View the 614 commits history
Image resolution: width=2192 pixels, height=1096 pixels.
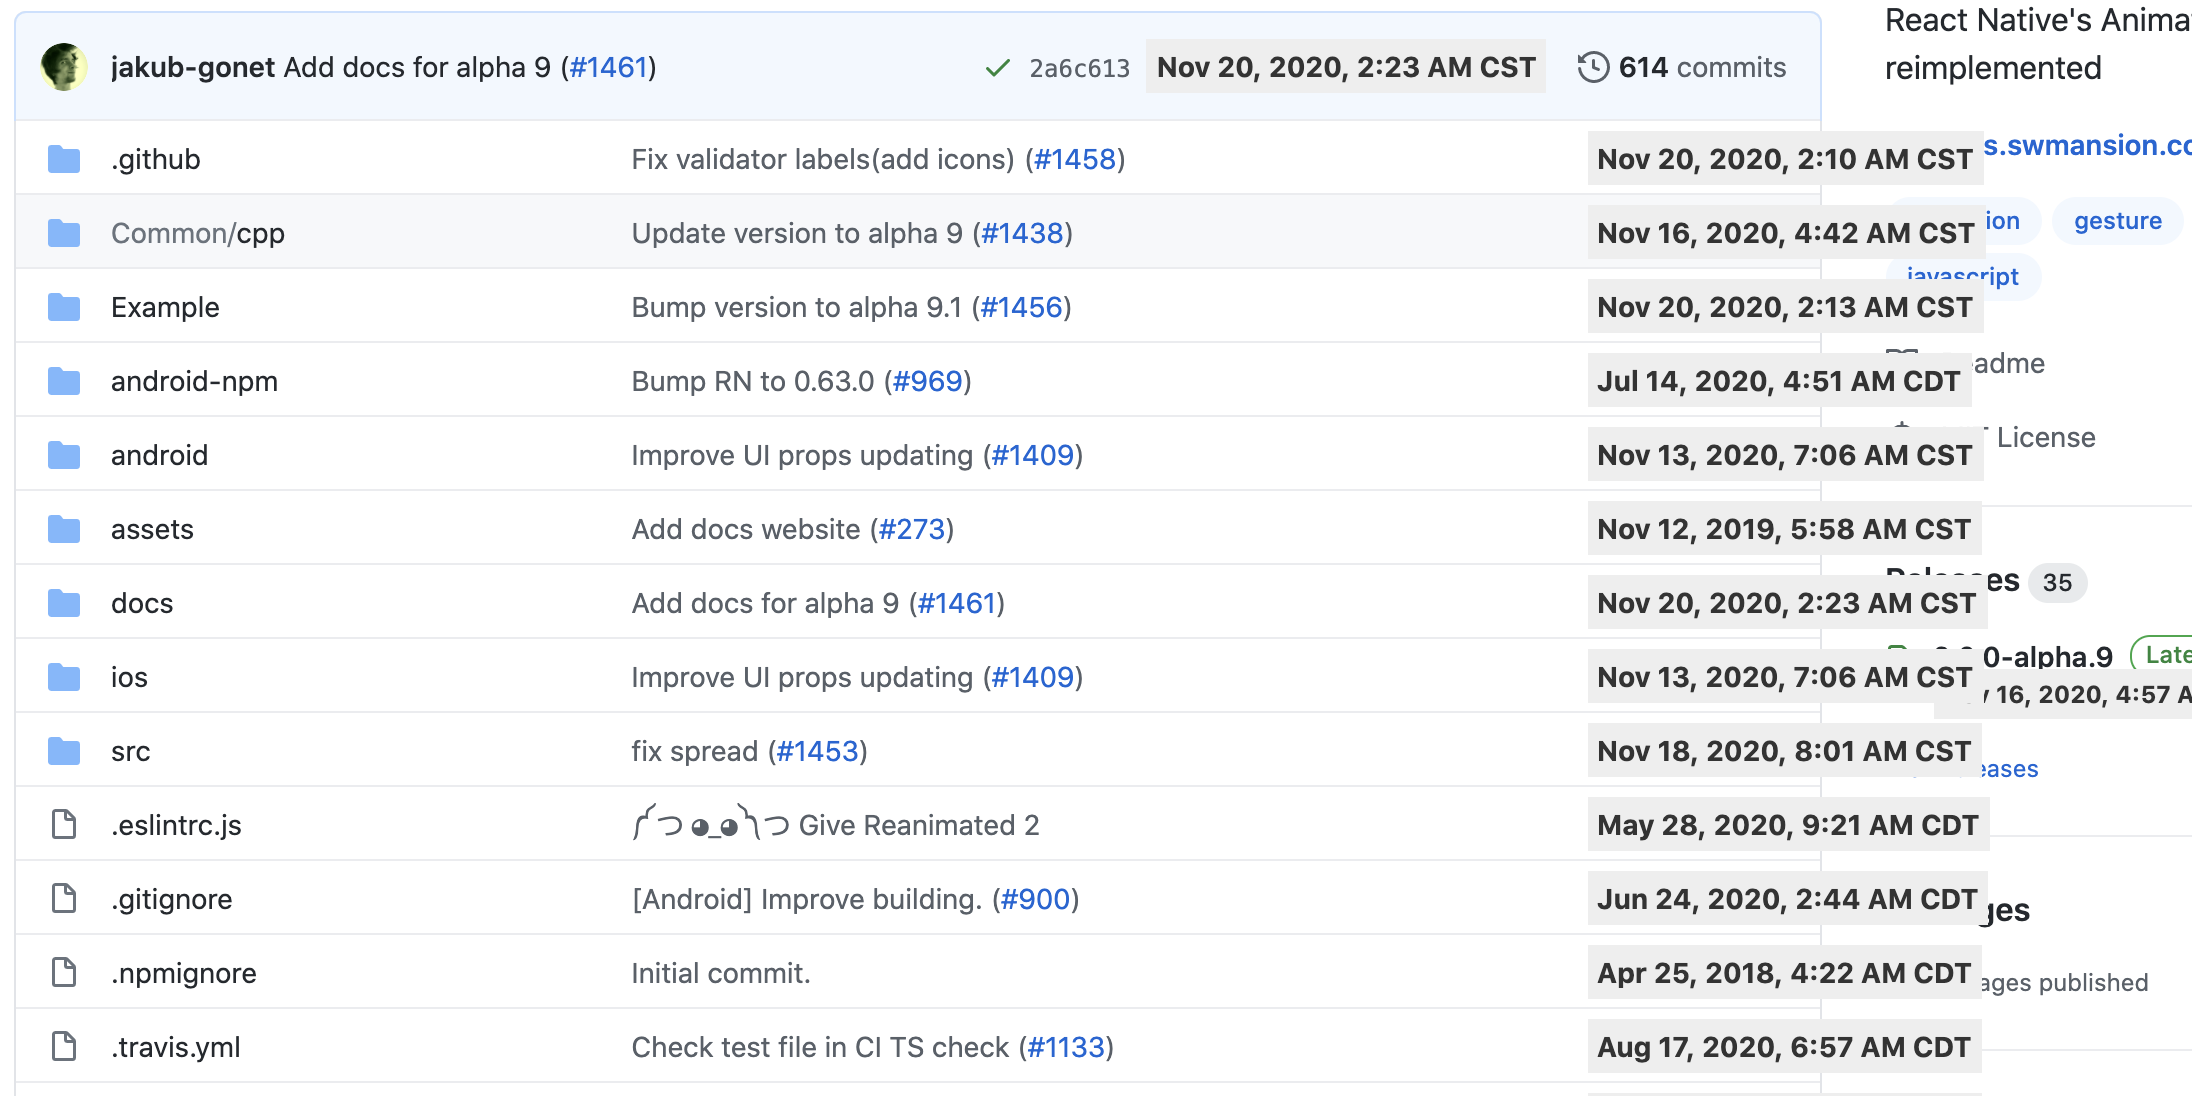click(1702, 67)
